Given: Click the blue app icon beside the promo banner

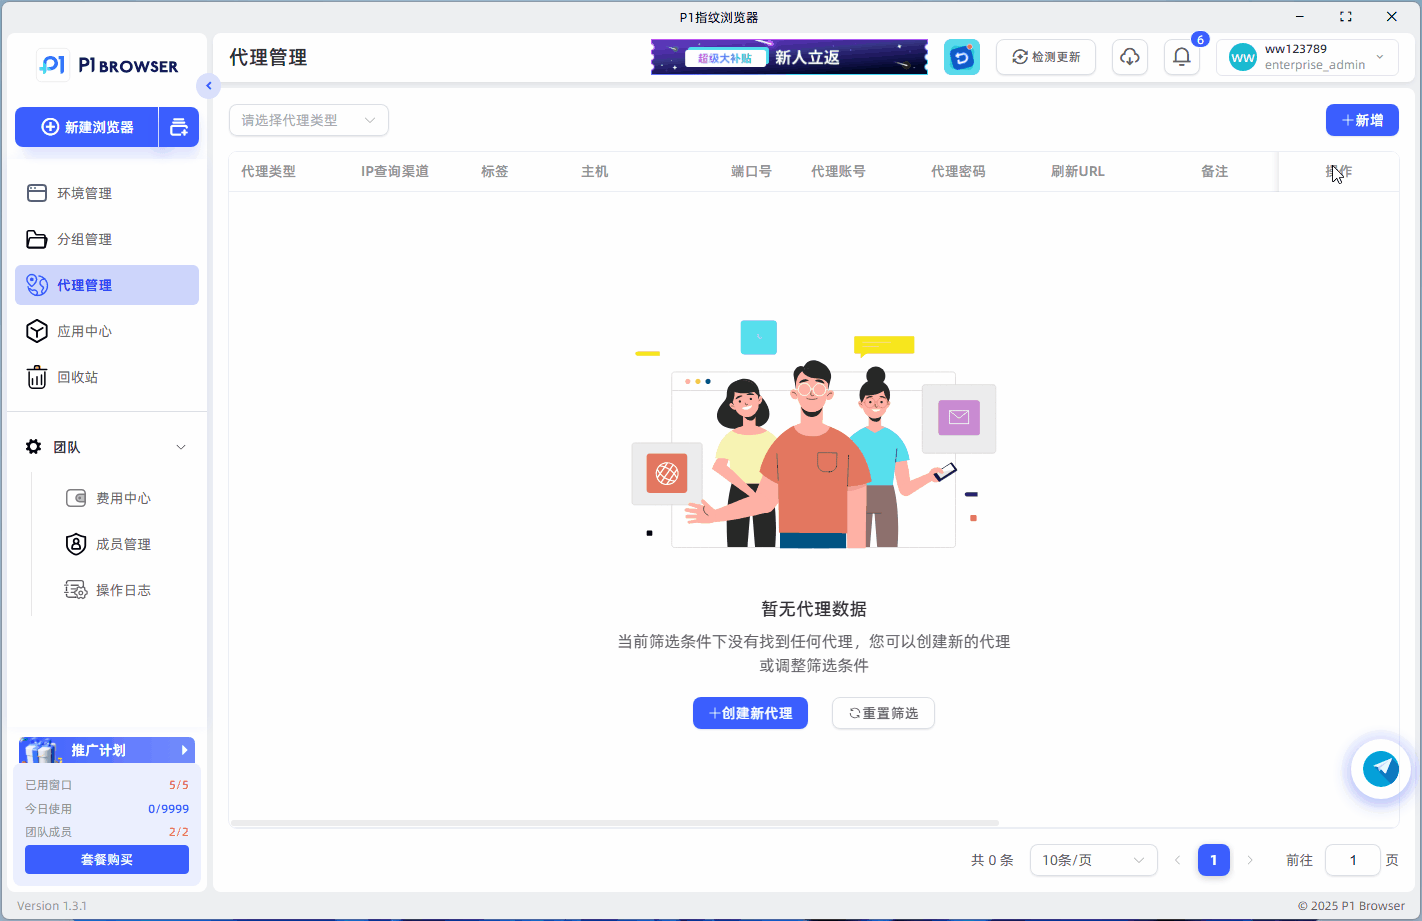Looking at the screenshot, I should pos(961,57).
